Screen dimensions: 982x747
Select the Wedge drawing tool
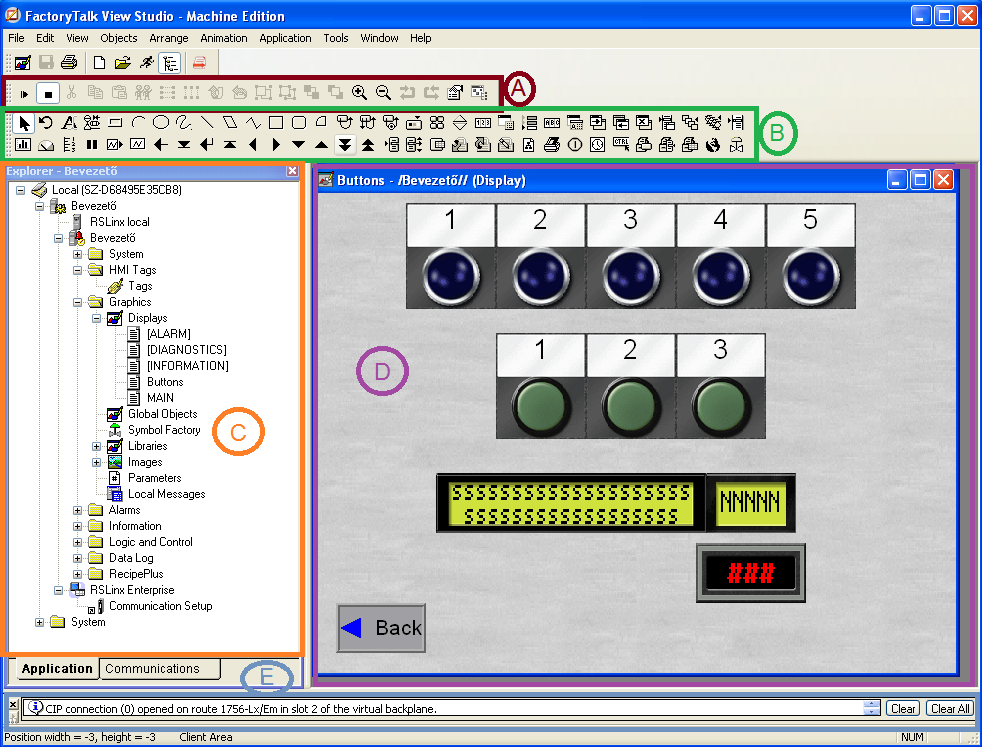(x=321, y=122)
